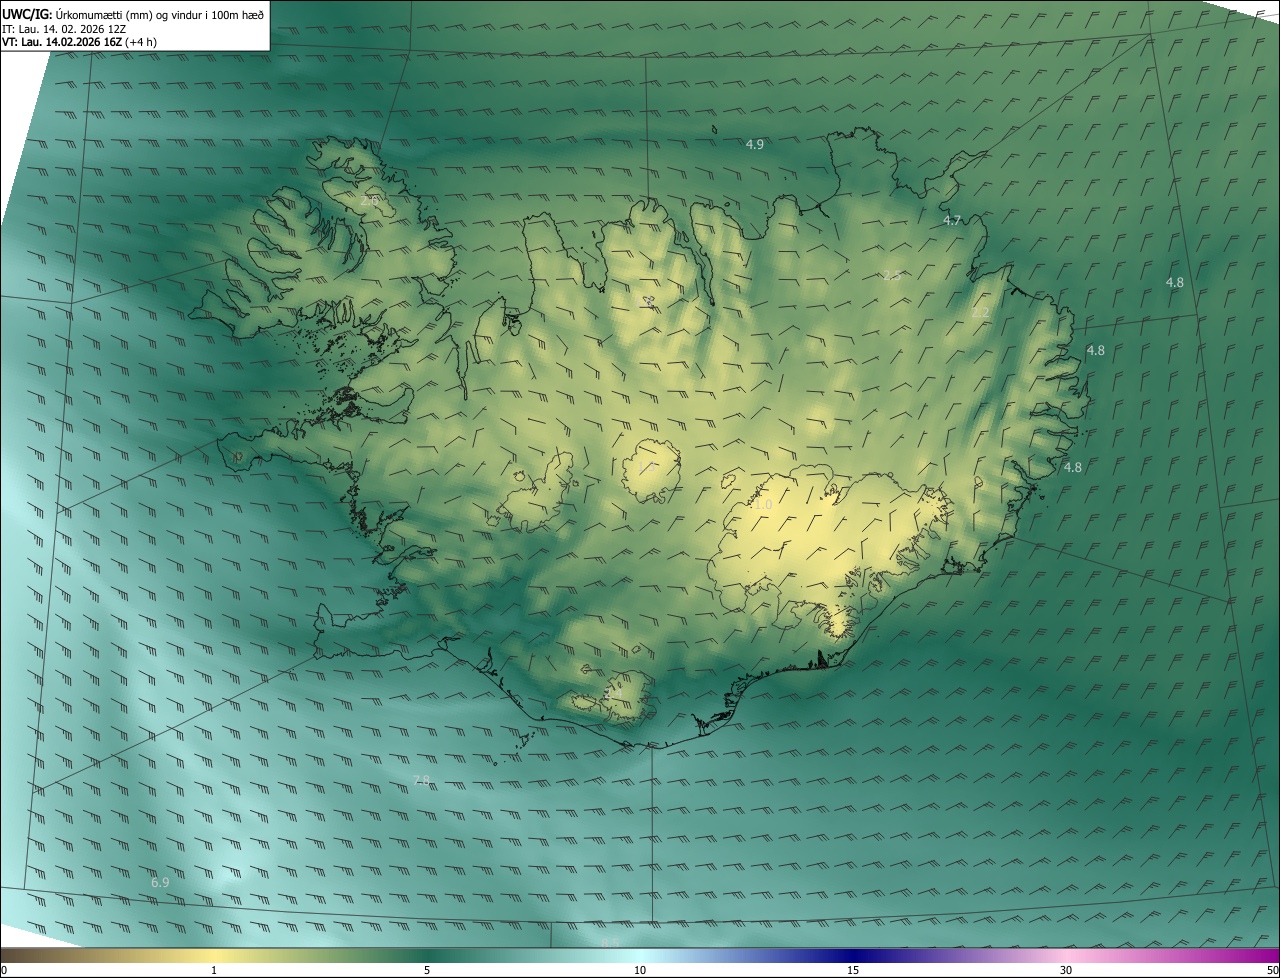
Task: Click the 'IT: Lau. 14. 02. 2026 12Z' line
Action: click(64, 28)
